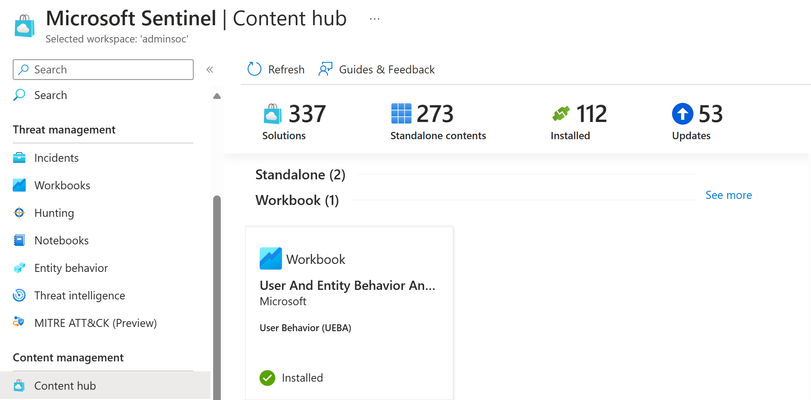Click the Microsoft Sentinel shopping bag logo
This screenshot has height=400, width=811.
point(24,26)
